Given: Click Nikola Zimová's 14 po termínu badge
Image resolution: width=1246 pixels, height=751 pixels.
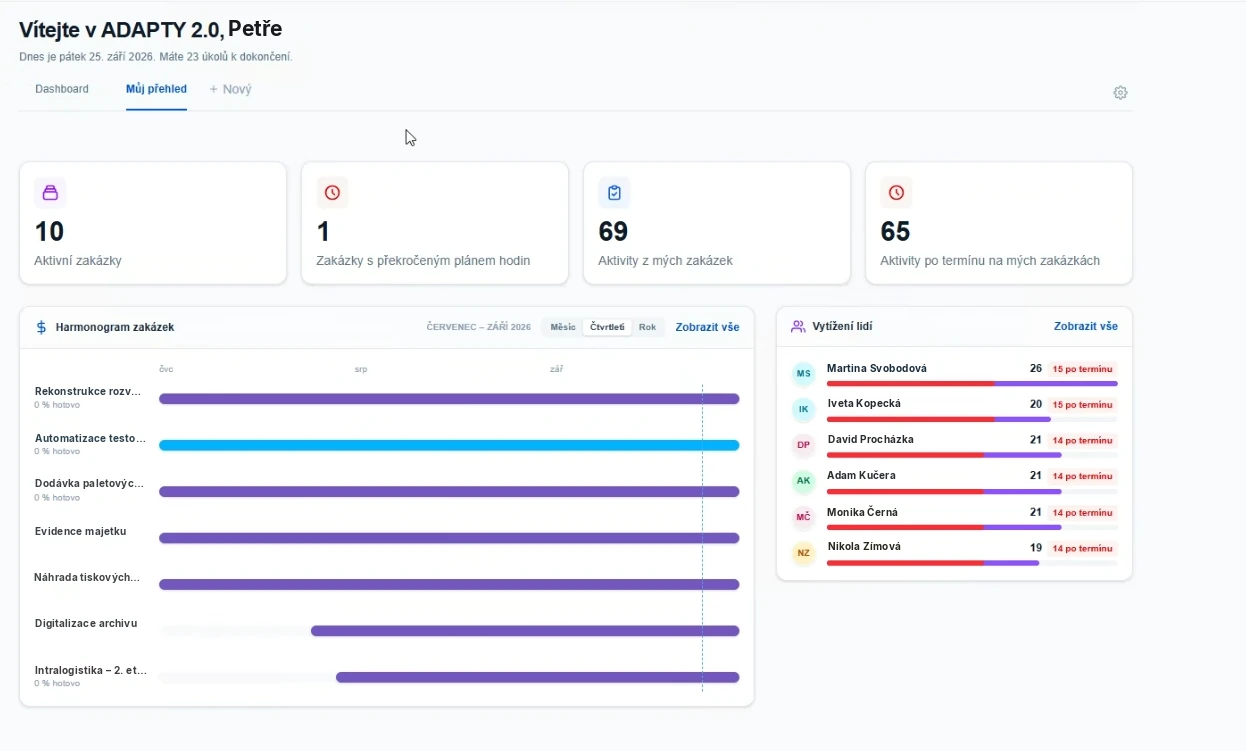Looking at the screenshot, I should coord(1082,548).
